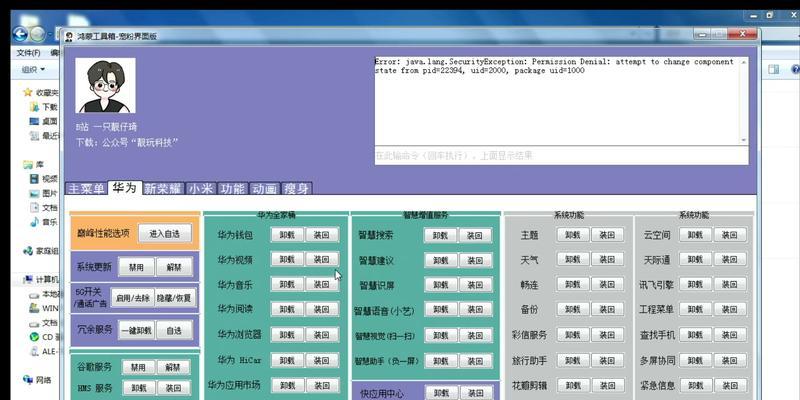Click 卸载 for 畅连

tap(573, 284)
